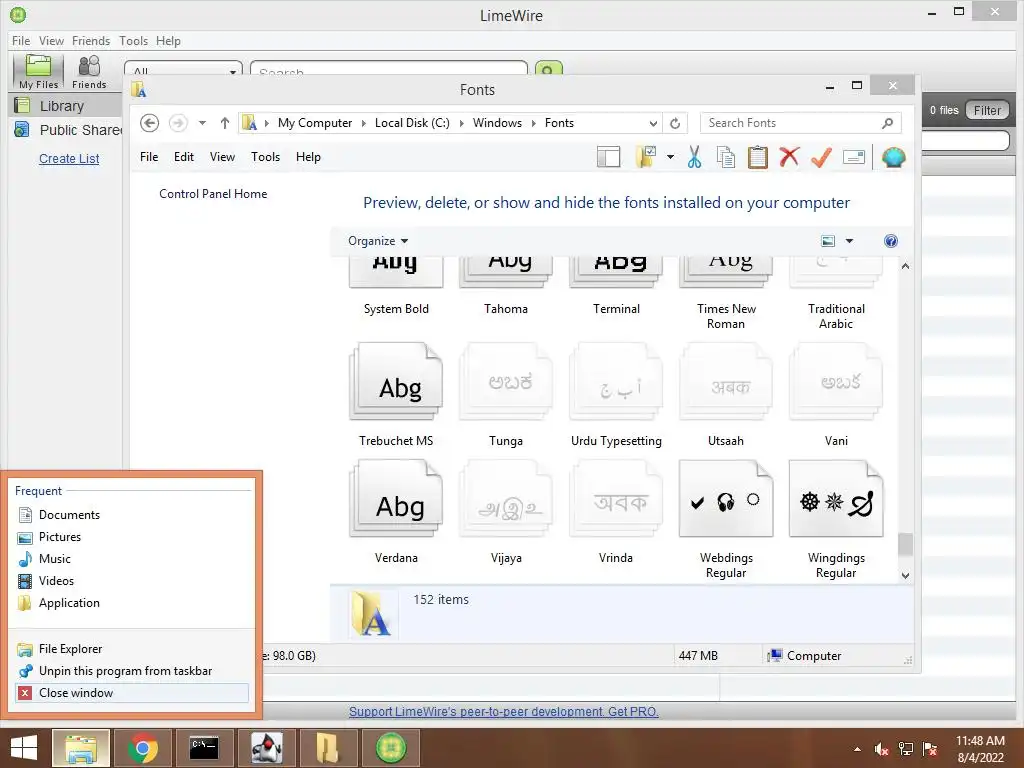The height and width of the screenshot is (768, 1024).
Task: Open the Fonts window File menu
Action: click(x=149, y=157)
